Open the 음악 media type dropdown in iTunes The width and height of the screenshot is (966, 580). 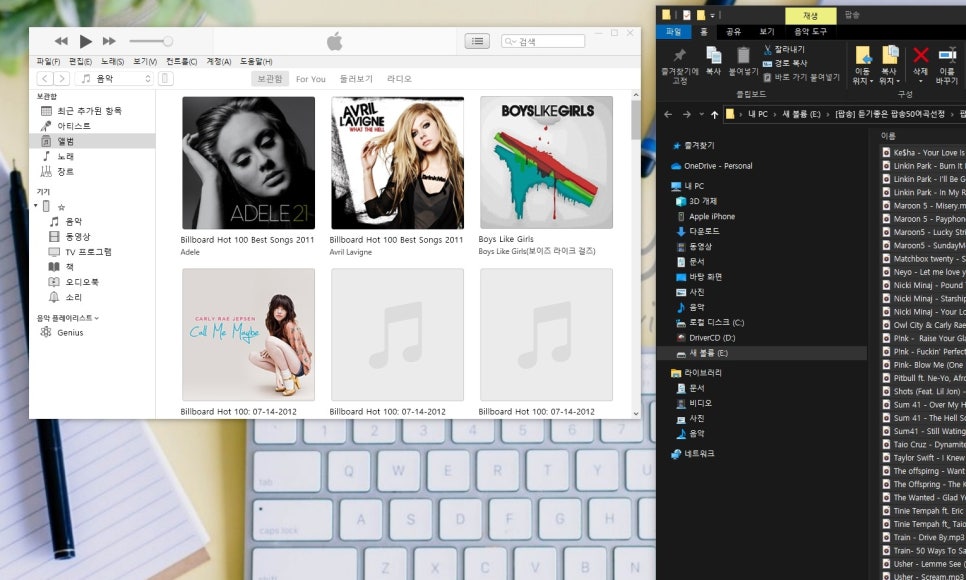pyautogui.click(x=114, y=78)
